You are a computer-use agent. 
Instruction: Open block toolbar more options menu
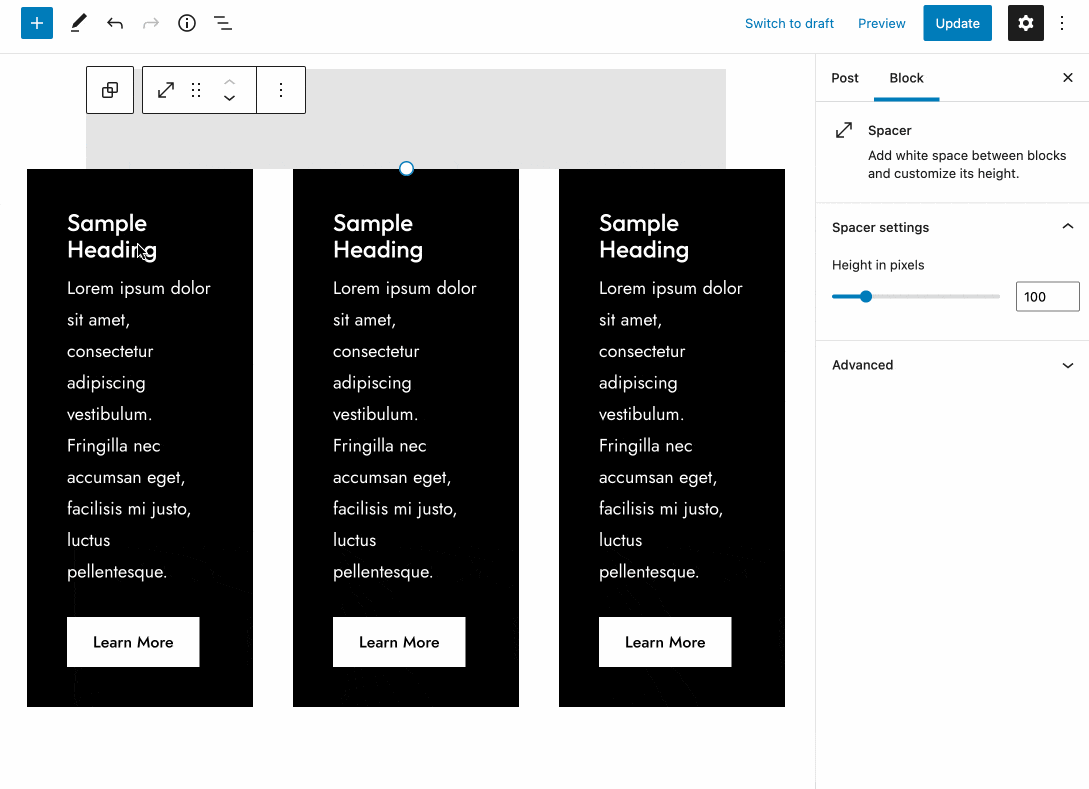pos(281,90)
